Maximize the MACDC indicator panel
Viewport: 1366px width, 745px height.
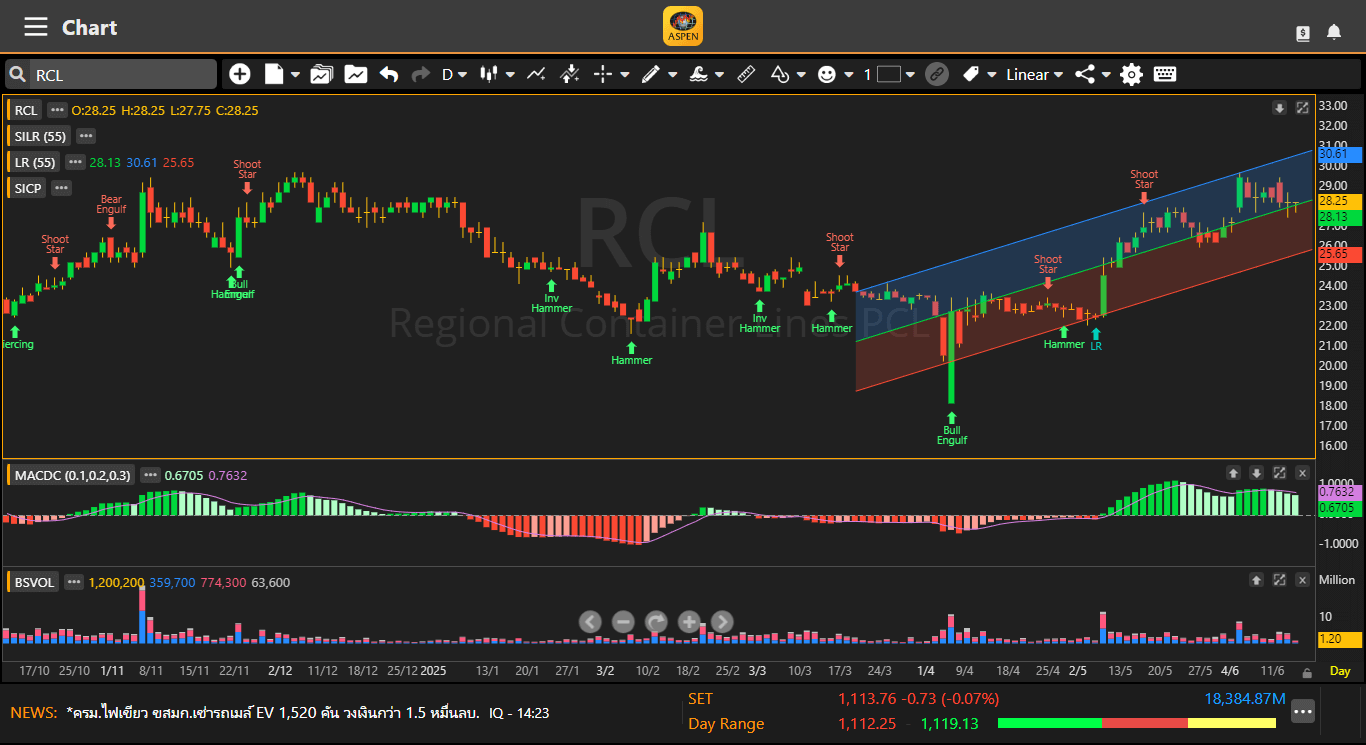click(x=1279, y=473)
